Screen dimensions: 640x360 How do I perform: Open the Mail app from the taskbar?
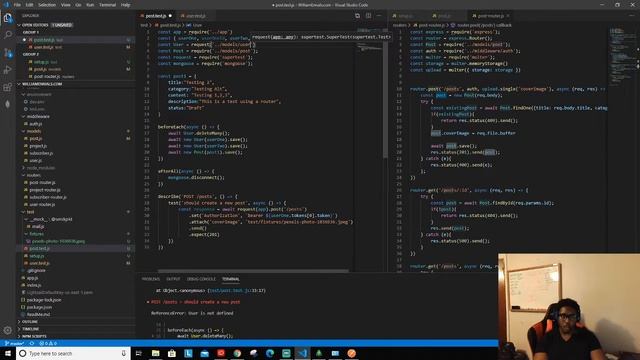click(204, 353)
